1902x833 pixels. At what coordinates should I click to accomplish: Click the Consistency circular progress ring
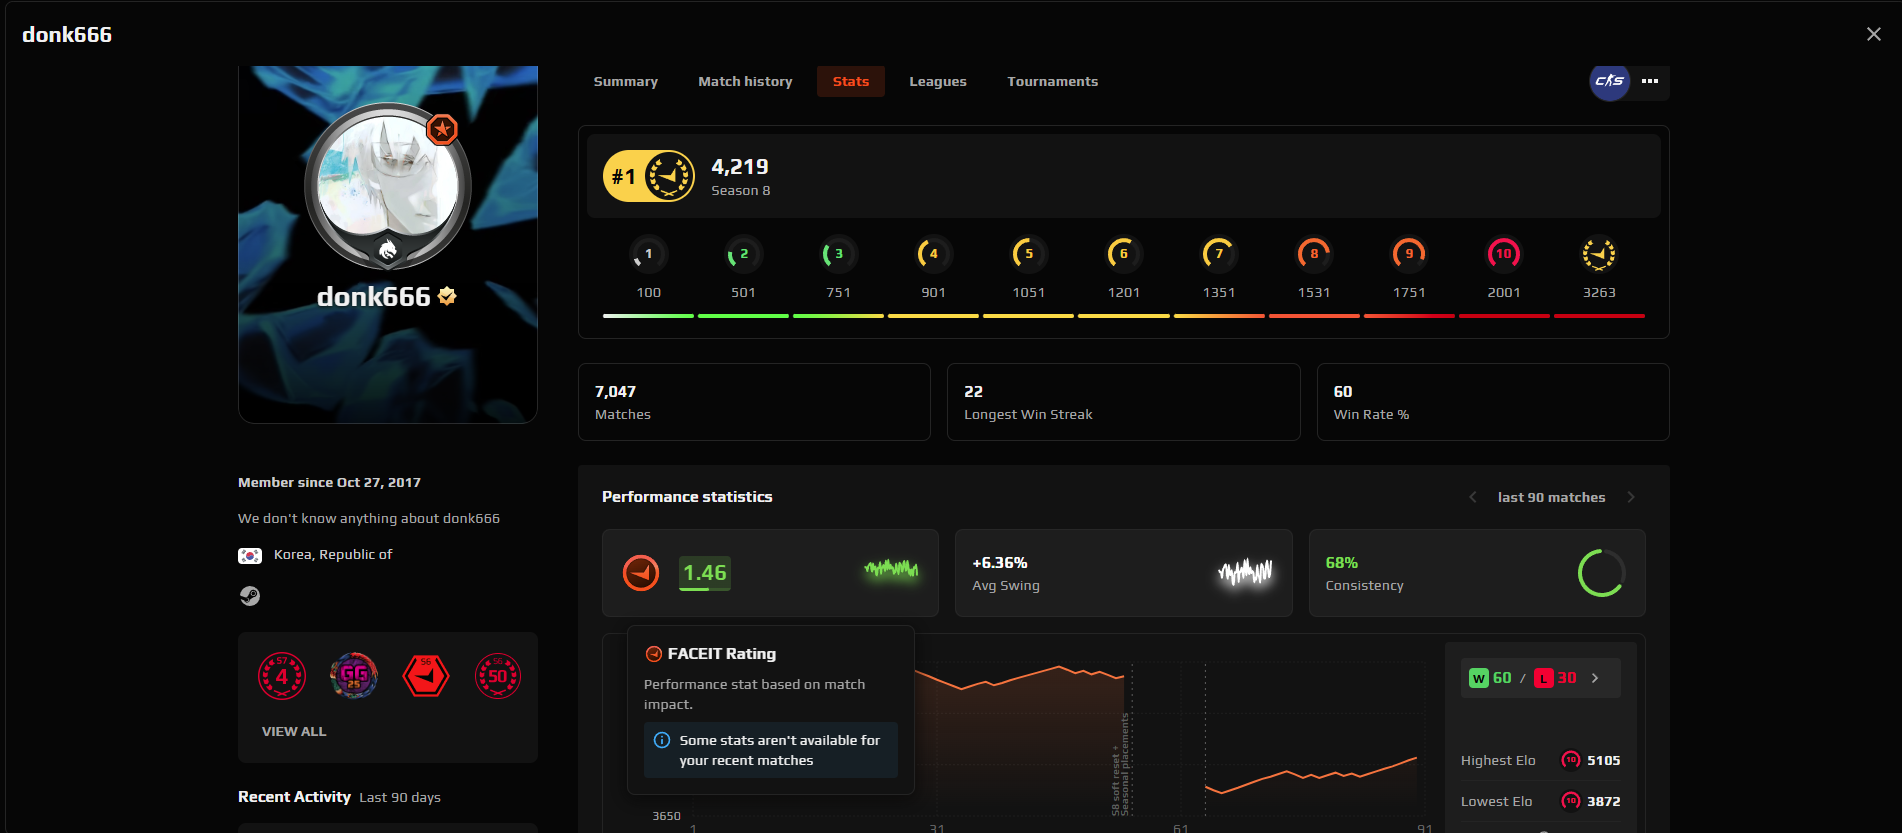[1601, 573]
